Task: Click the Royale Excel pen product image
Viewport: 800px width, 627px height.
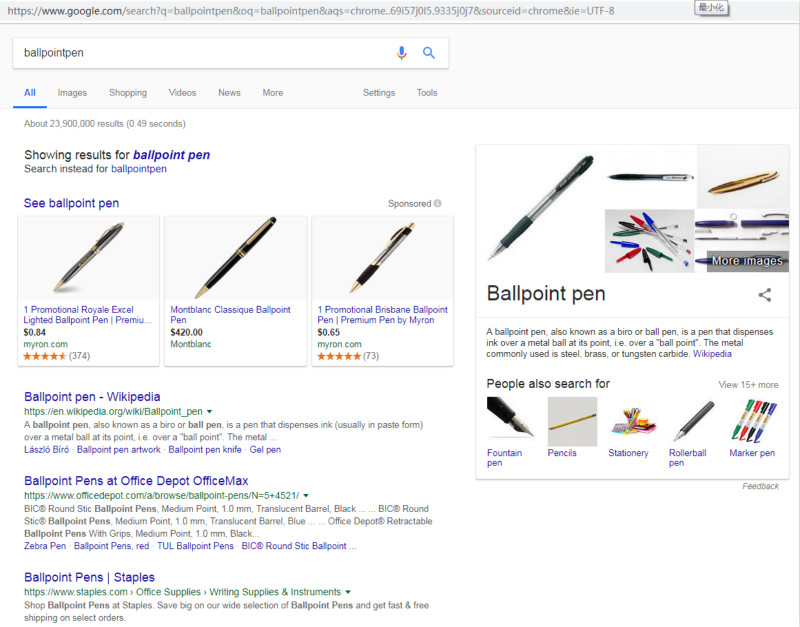Action: point(89,258)
